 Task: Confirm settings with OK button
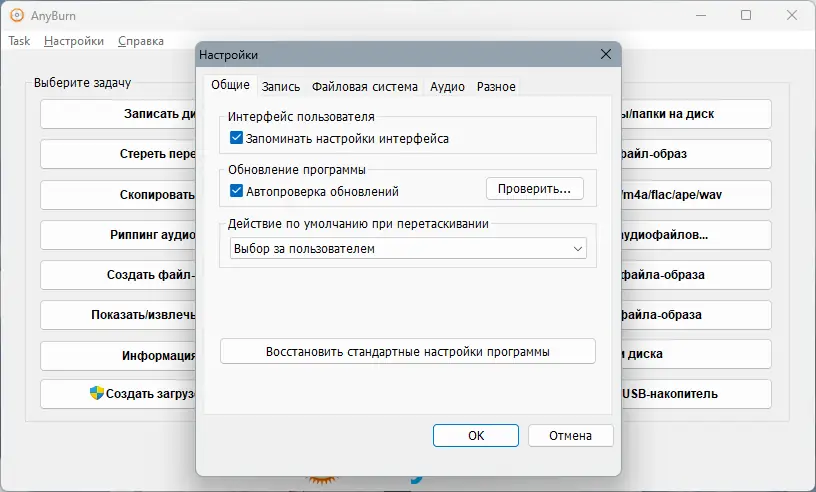(x=476, y=436)
